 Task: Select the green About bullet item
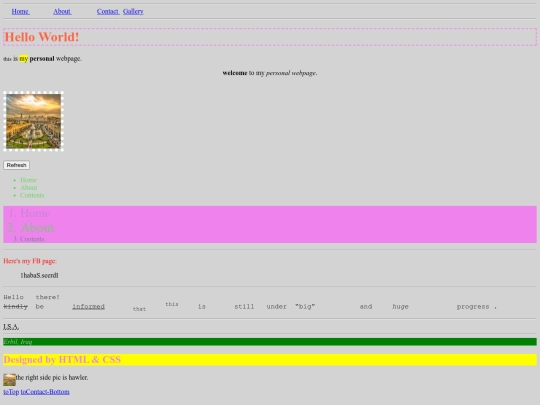tap(29, 187)
